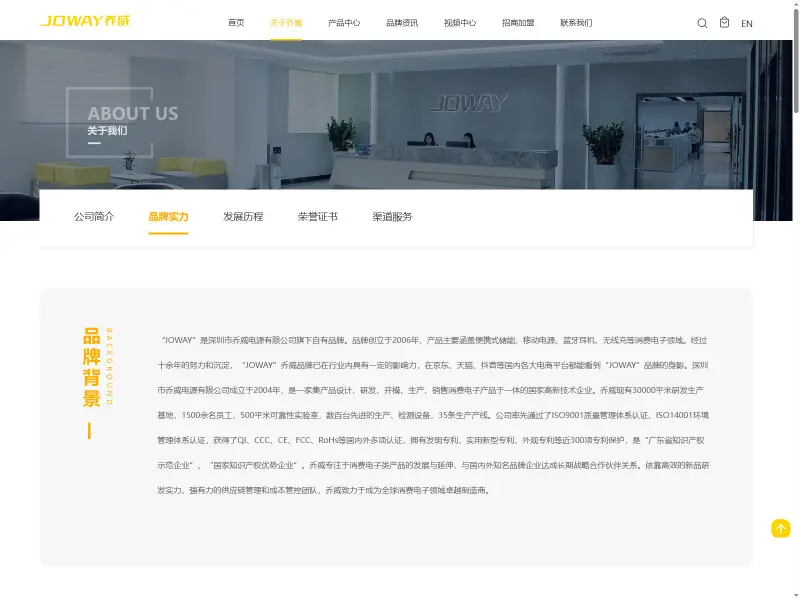Select 招商加盟 in top menu
The width and height of the screenshot is (800, 600).
pyautogui.click(x=518, y=22)
